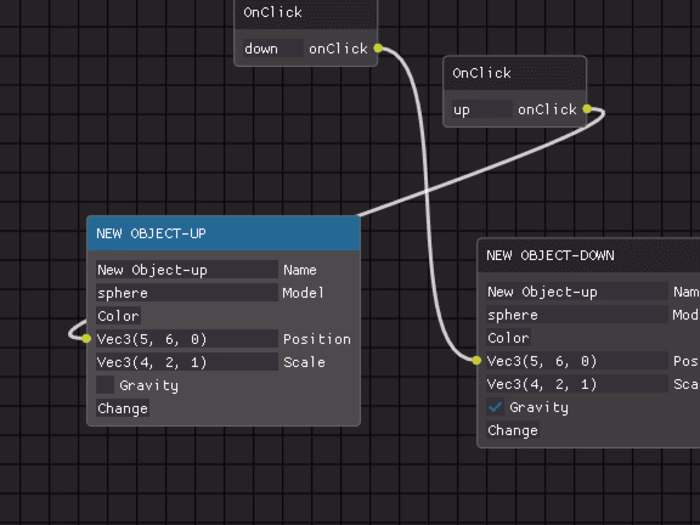Click the 'up' field in OnClick node

click(x=482, y=109)
